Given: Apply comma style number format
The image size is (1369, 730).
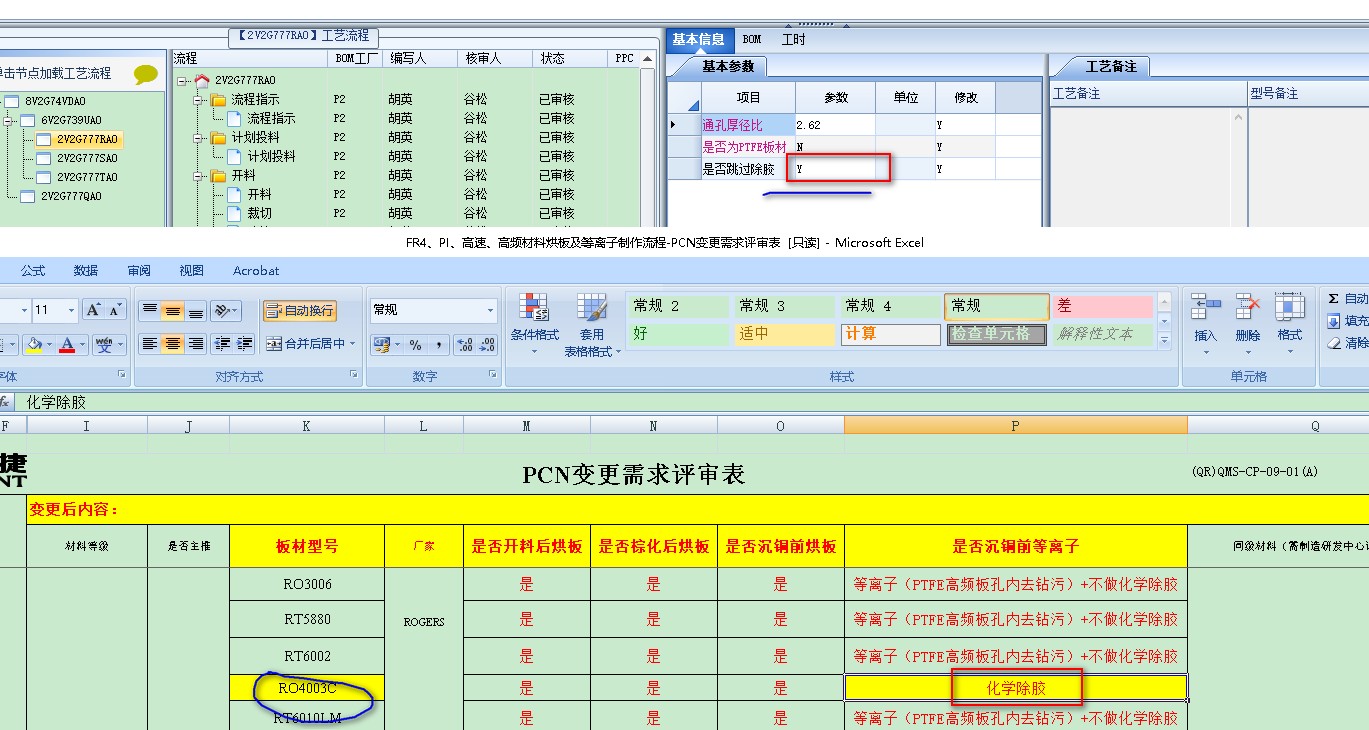Looking at the screenshot, I should 440,345.
